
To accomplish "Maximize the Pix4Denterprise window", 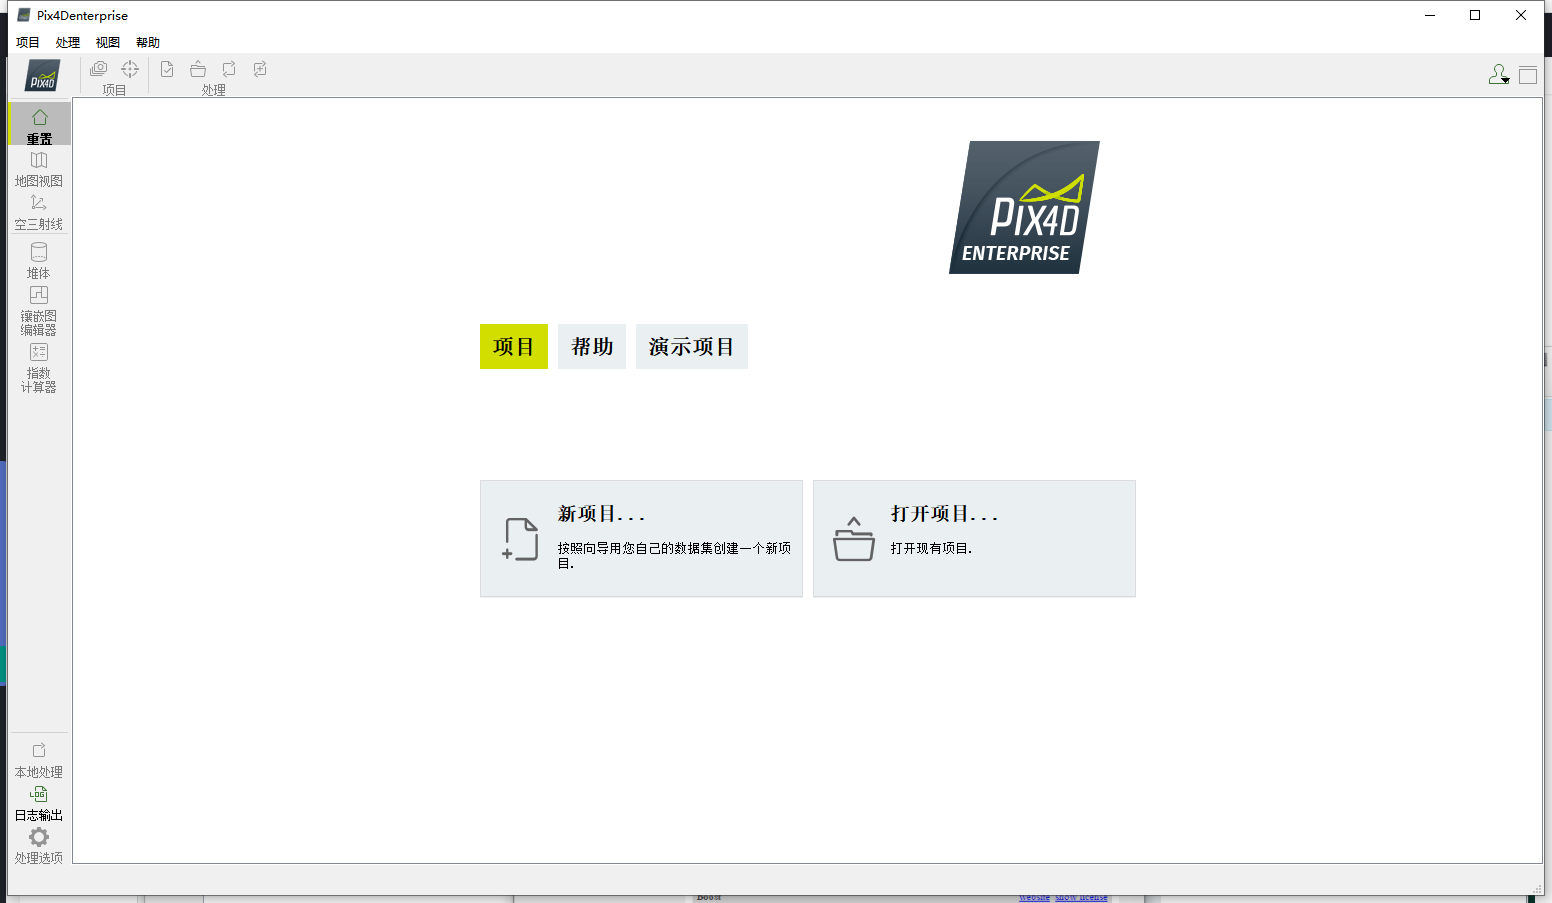I will 1475,15.
